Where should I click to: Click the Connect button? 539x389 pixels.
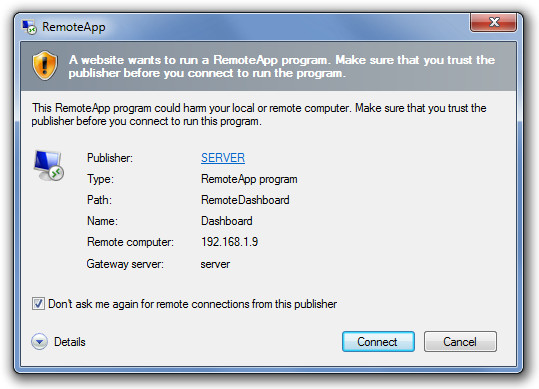(x=378, y=342)
